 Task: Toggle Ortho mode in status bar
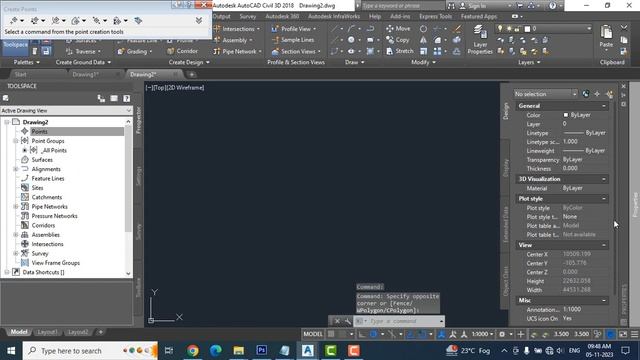tap(362, 334)
